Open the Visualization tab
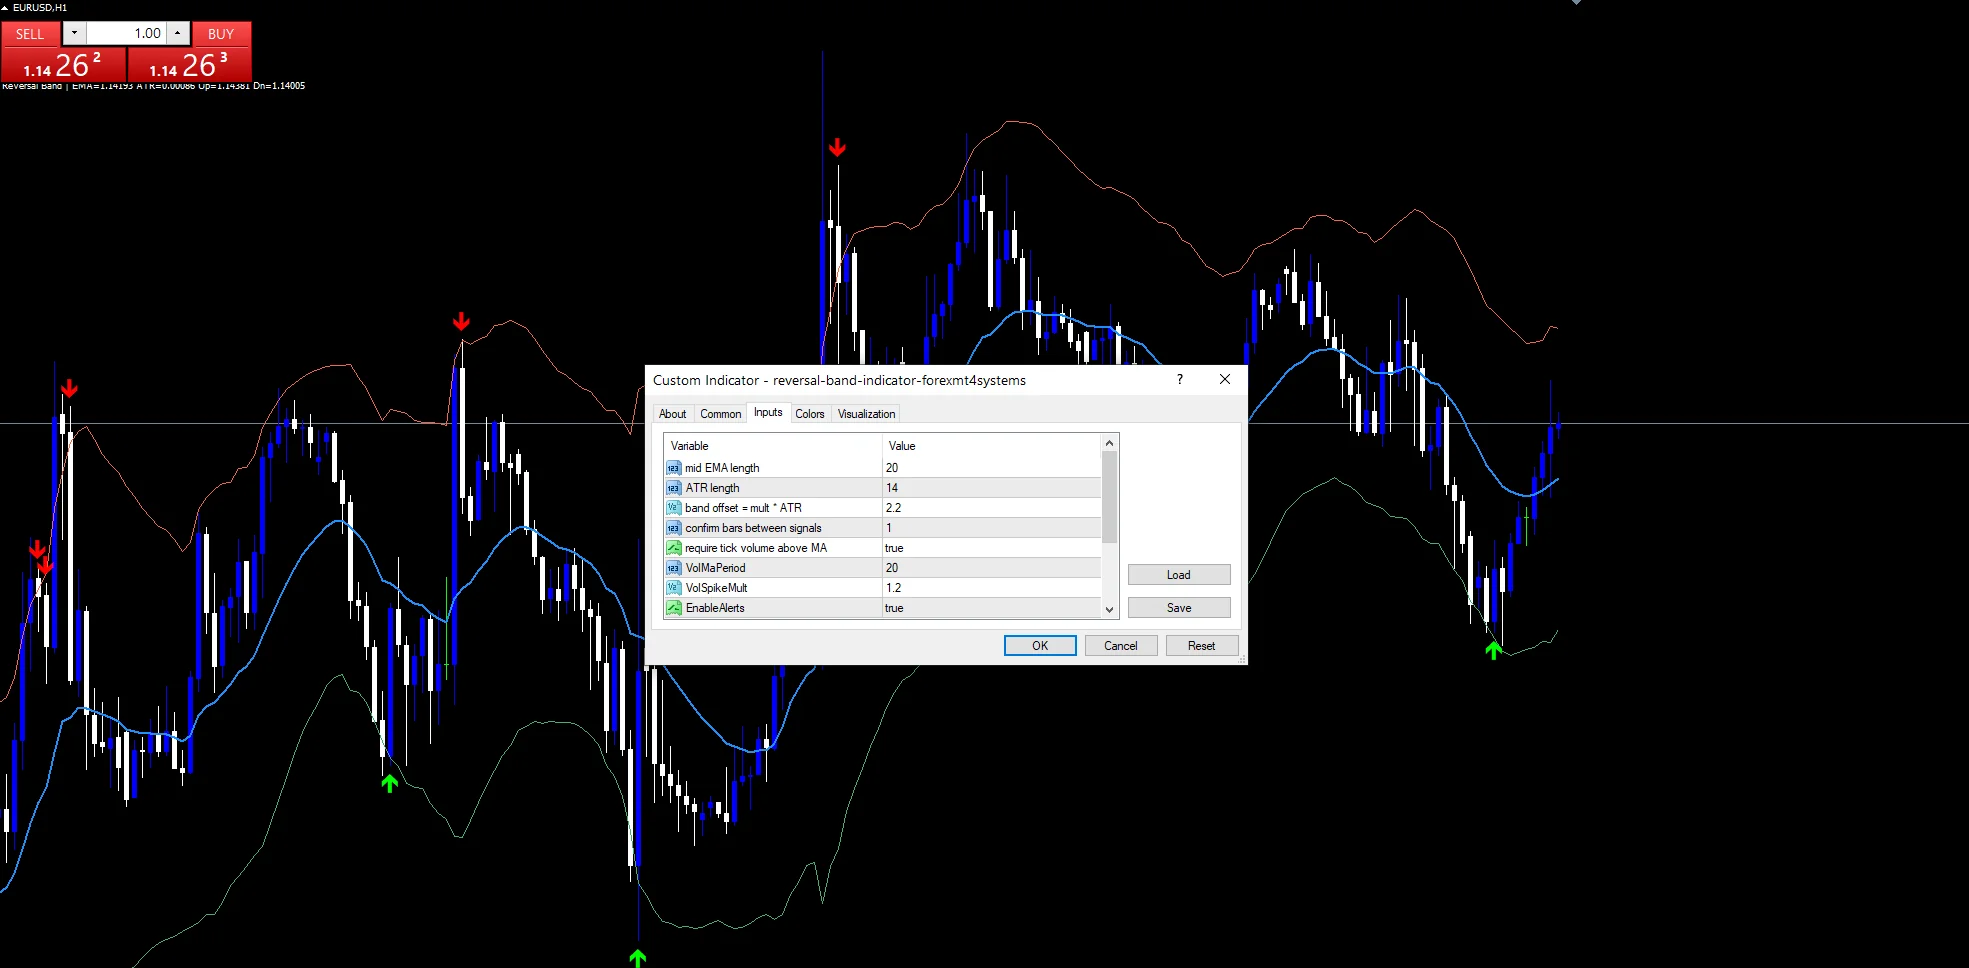 [x=867, y=414]
